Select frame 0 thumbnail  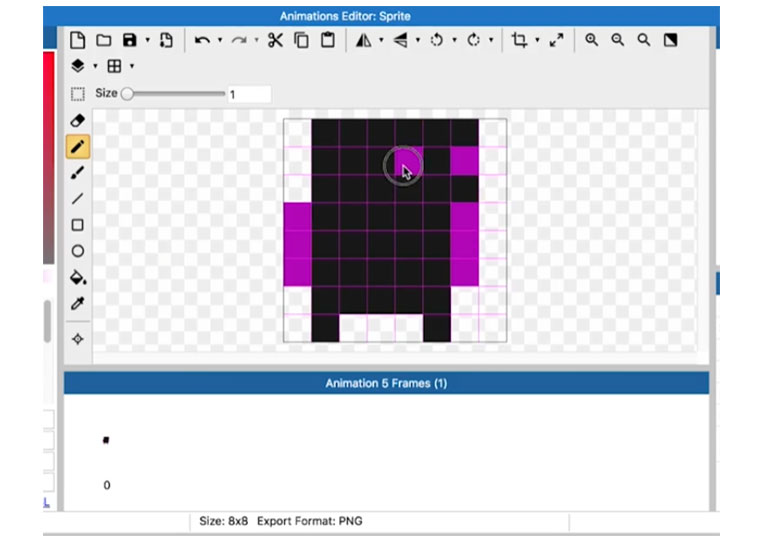tap(106, 440)
